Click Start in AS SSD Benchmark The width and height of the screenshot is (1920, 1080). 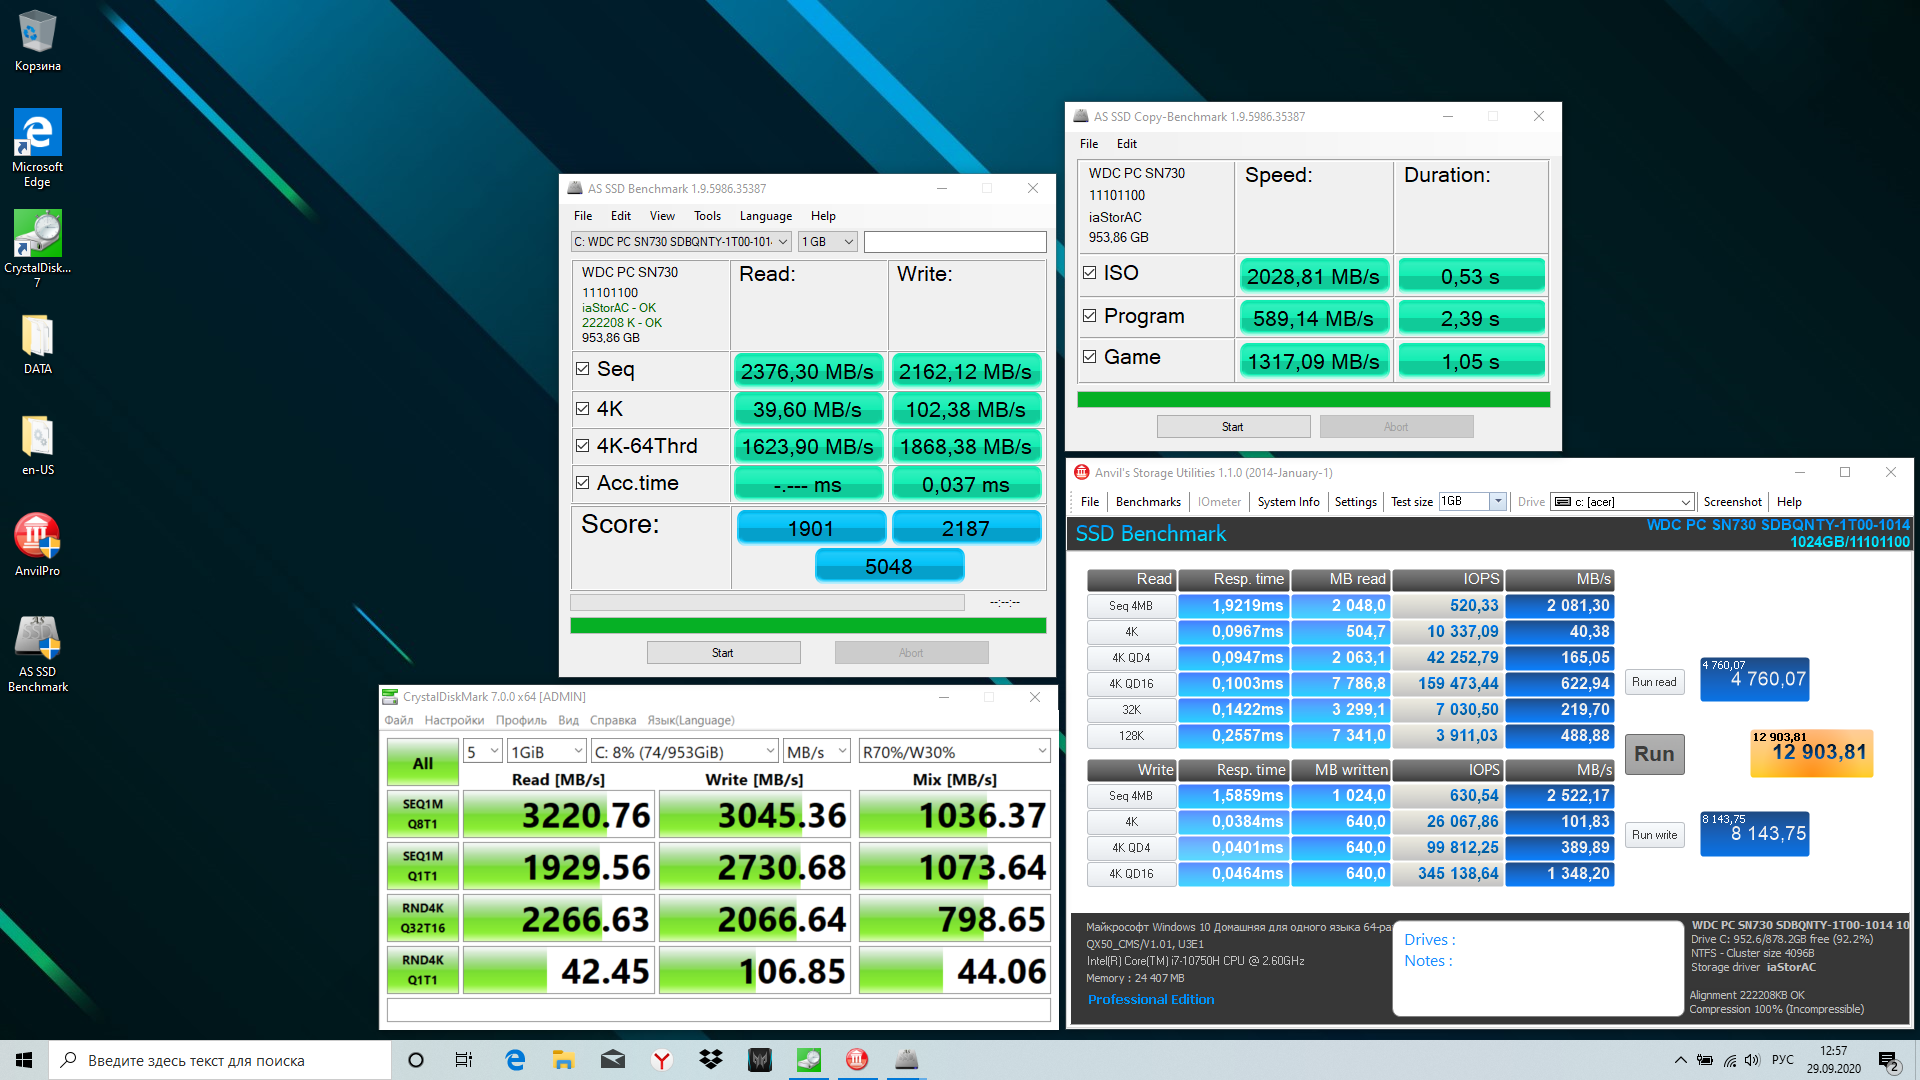[723, 652]
